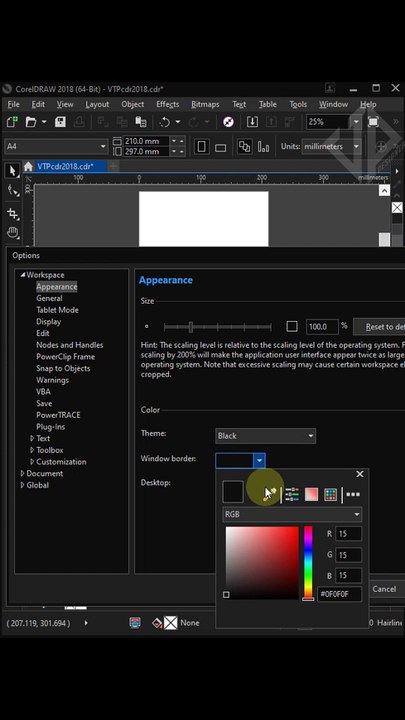Click the Import icon
Image resolution: width=405 pixels, height=720 pixels.
[x=252, y=122]
